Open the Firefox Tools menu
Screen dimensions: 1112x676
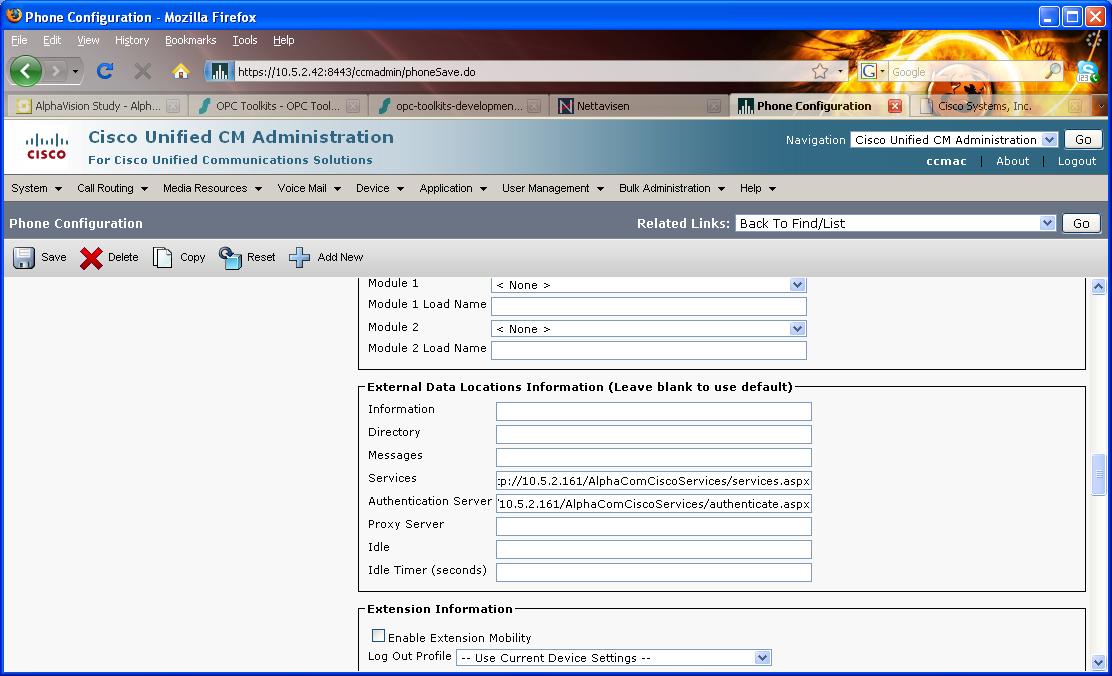click(245, 40)
